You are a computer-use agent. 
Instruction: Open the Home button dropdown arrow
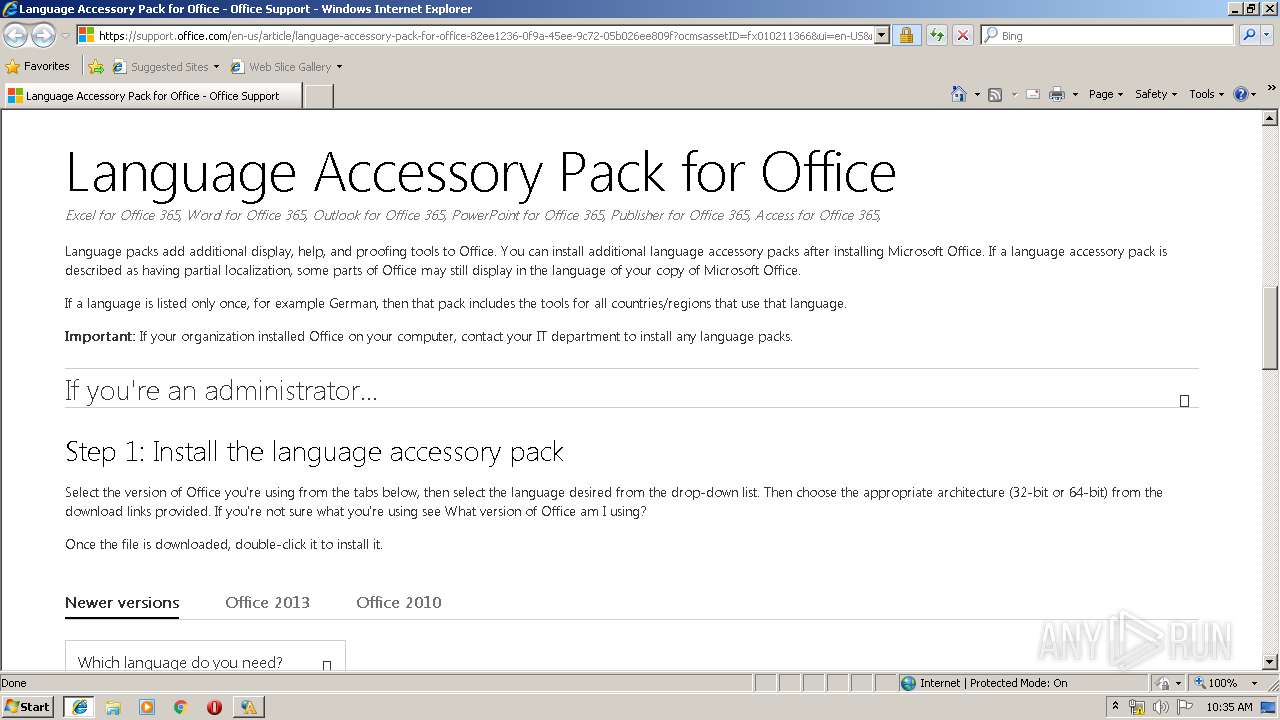[x=976, y=94]
